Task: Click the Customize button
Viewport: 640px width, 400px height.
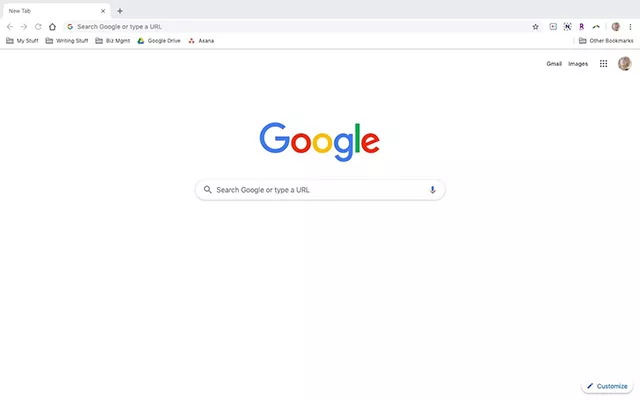Action: (x=607, y=386)
